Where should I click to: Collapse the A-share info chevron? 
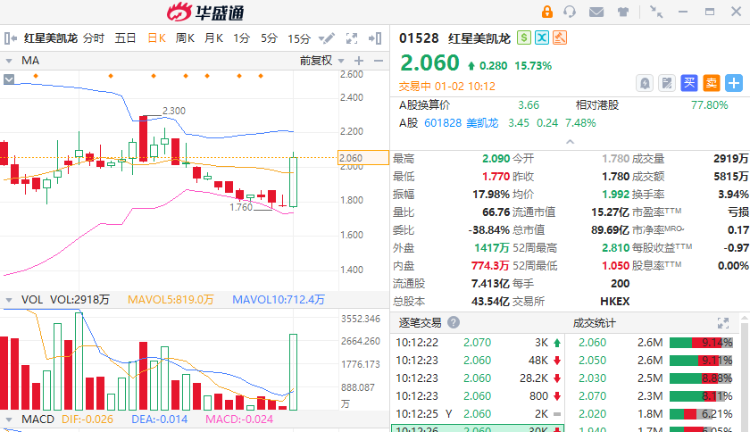coord(570,142)
